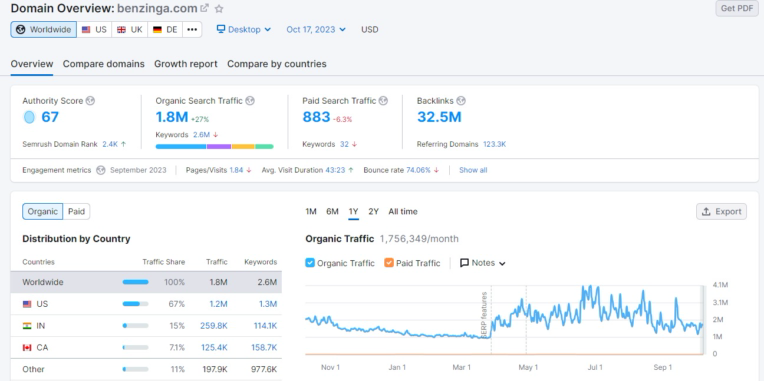This screenshot has width=764, height=381.
Task: Click the Export button
Action: point(722,211)
